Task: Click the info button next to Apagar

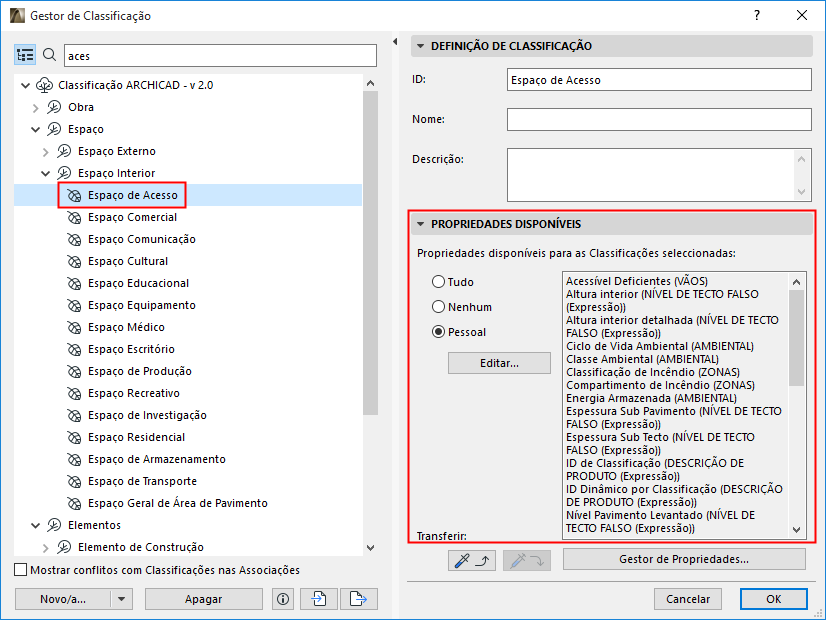Action: coord(283,599)
